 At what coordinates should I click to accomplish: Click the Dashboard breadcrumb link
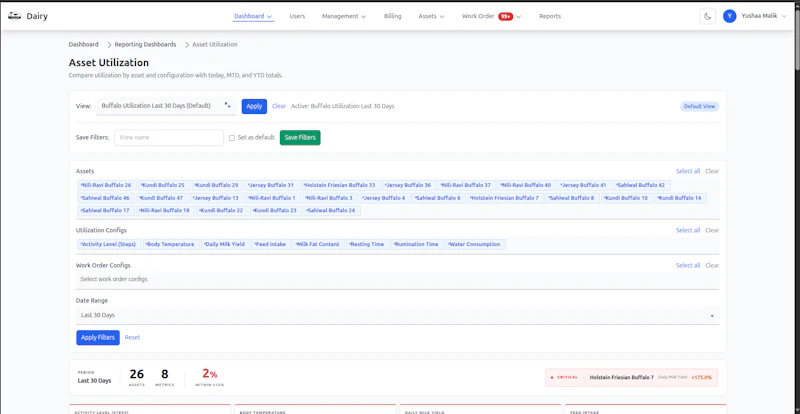[84, 44]
